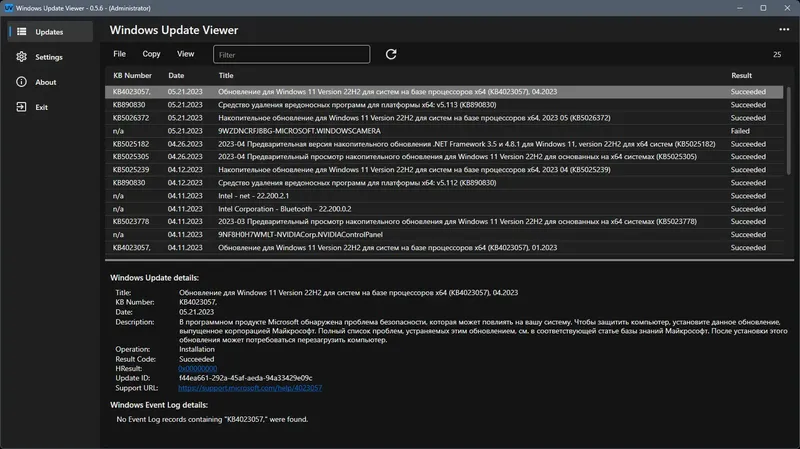Viewport: 800px width, 449px height.
Task: Sort list by Date column header
Action: click(x=176, y=75)
